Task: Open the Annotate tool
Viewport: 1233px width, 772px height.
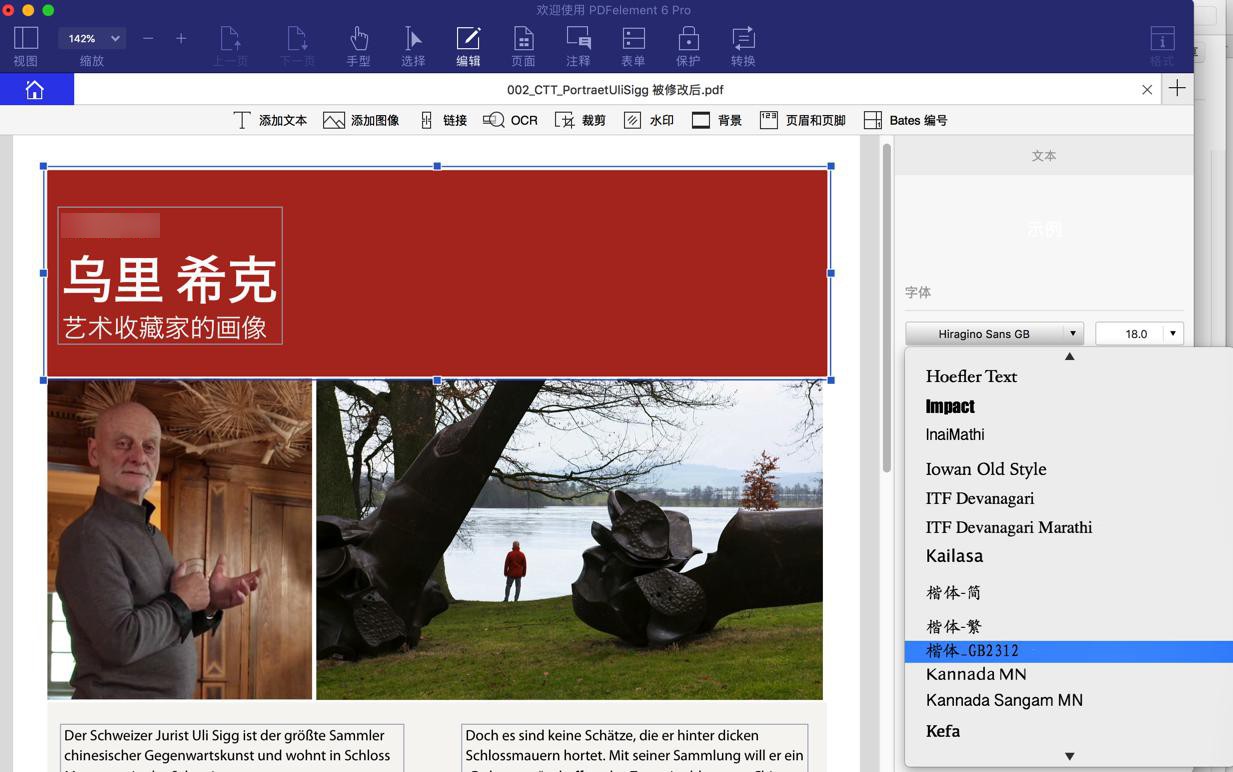Action: (x=578, y=46)
